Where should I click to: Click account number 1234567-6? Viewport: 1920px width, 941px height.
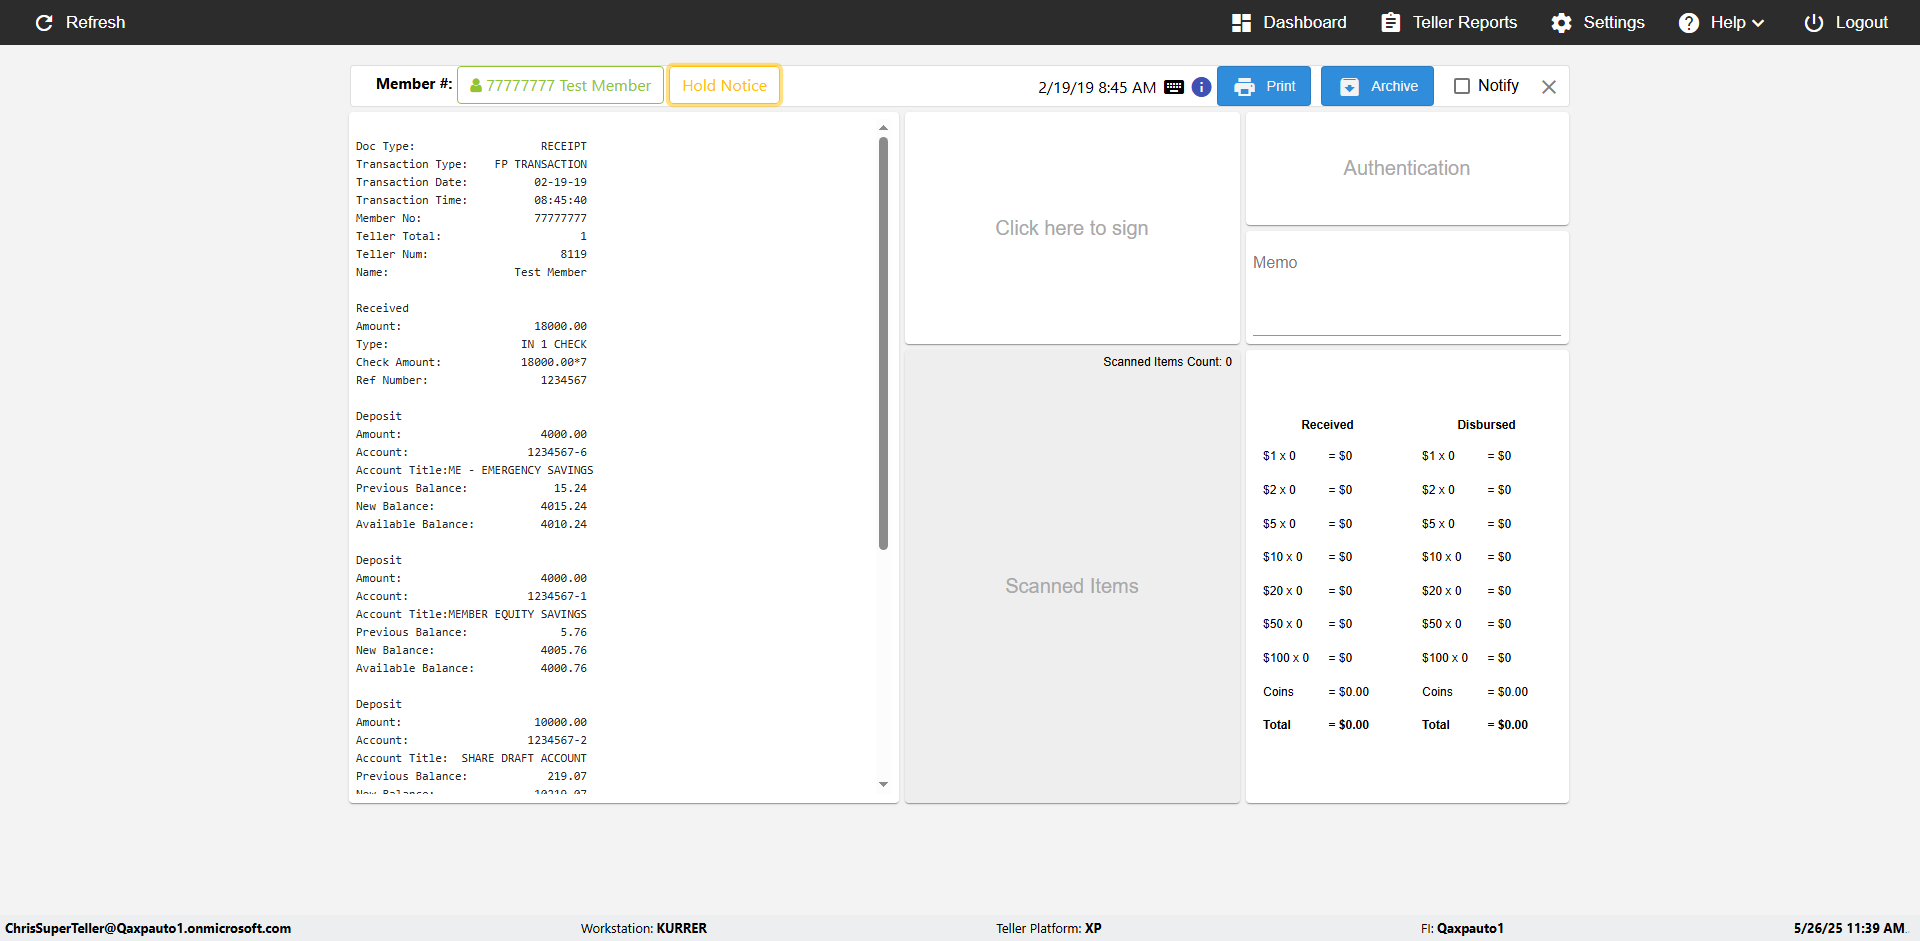pos(557,452)
